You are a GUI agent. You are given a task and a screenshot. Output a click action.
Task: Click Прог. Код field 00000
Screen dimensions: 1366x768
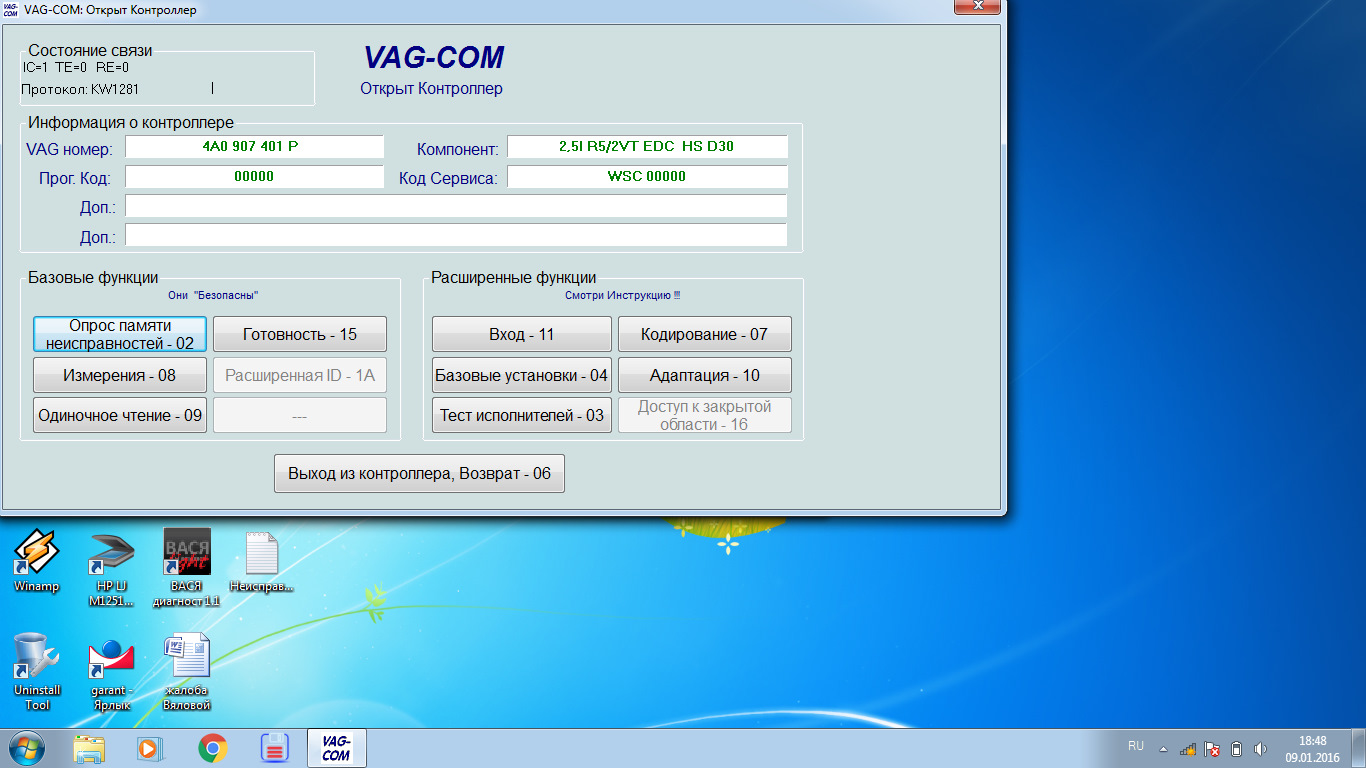point(254,177)
